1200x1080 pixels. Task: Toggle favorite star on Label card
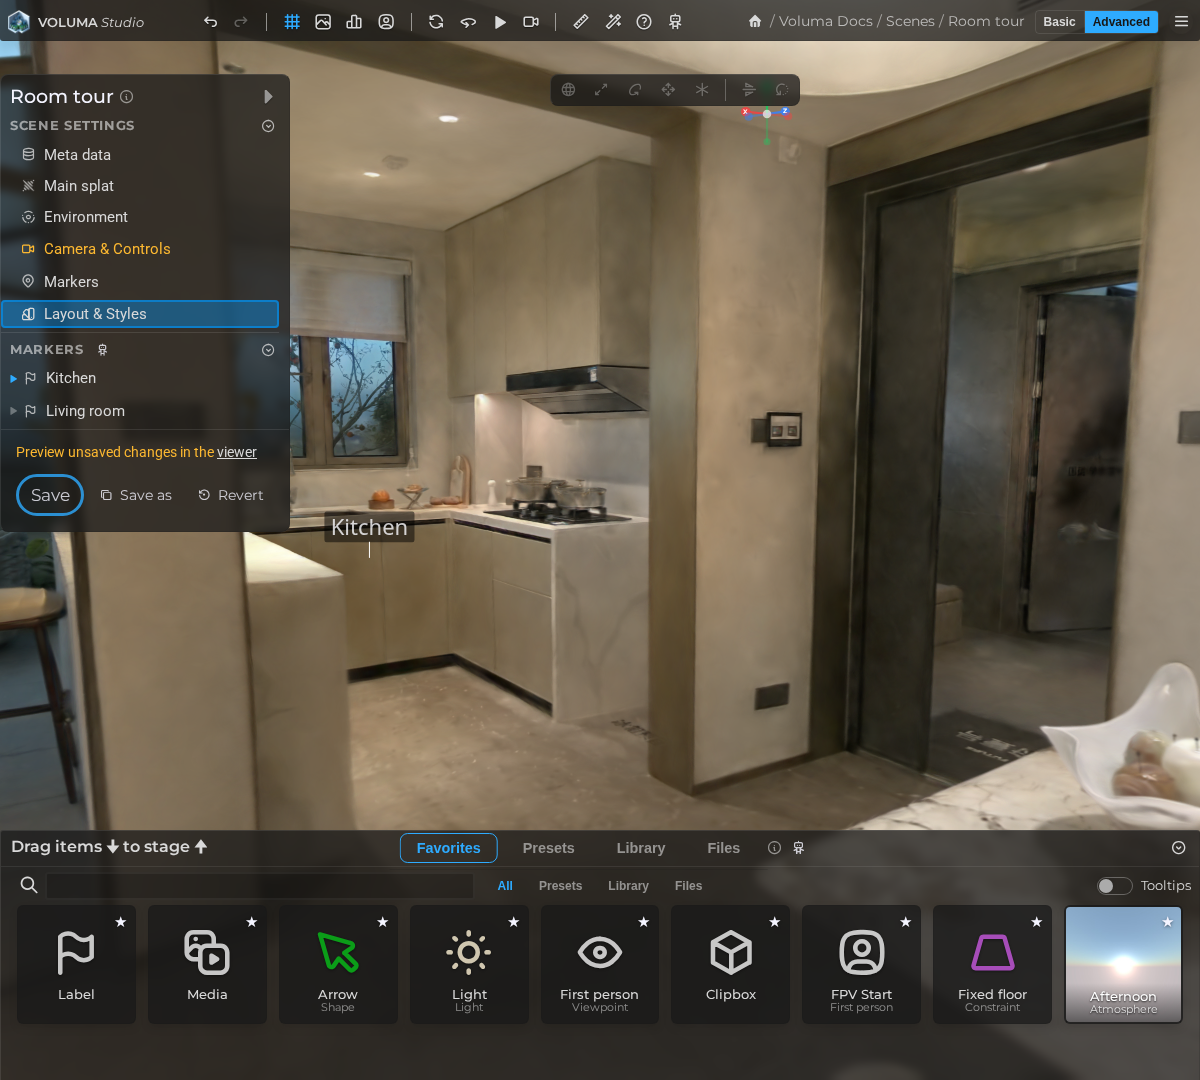[120, 922]
